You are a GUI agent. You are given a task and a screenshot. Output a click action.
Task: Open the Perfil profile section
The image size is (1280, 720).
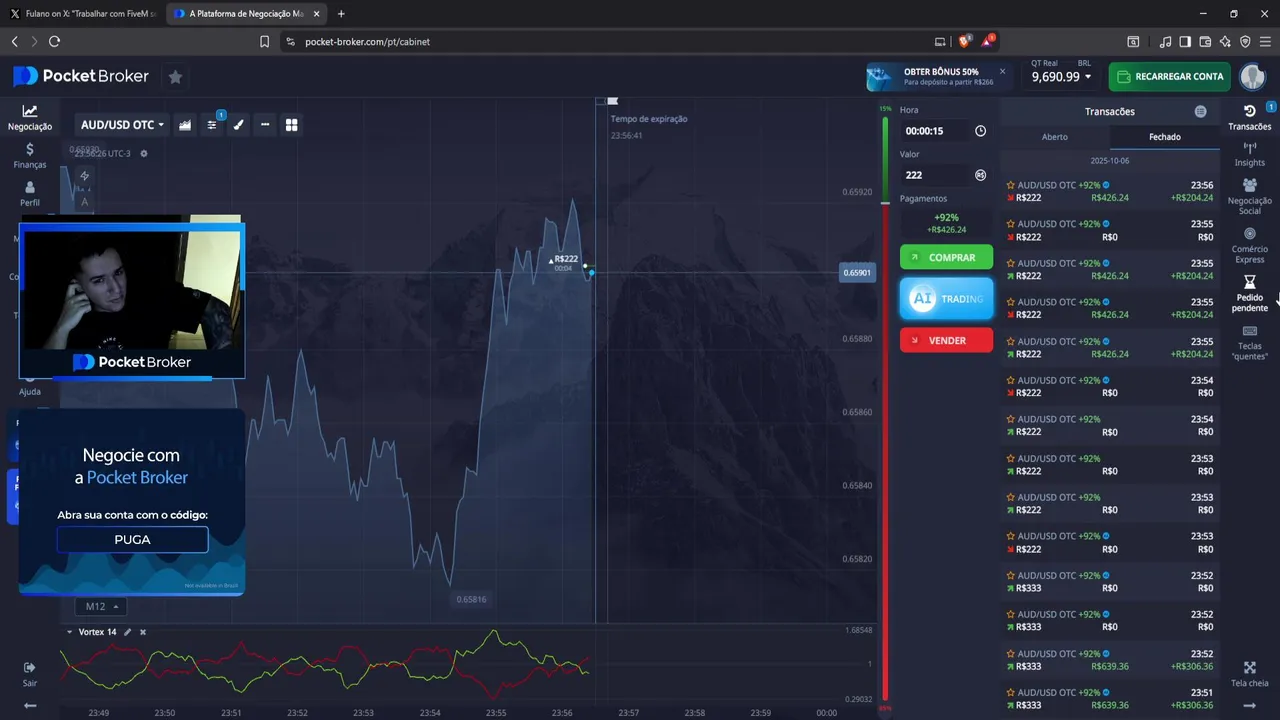(30, 194)
